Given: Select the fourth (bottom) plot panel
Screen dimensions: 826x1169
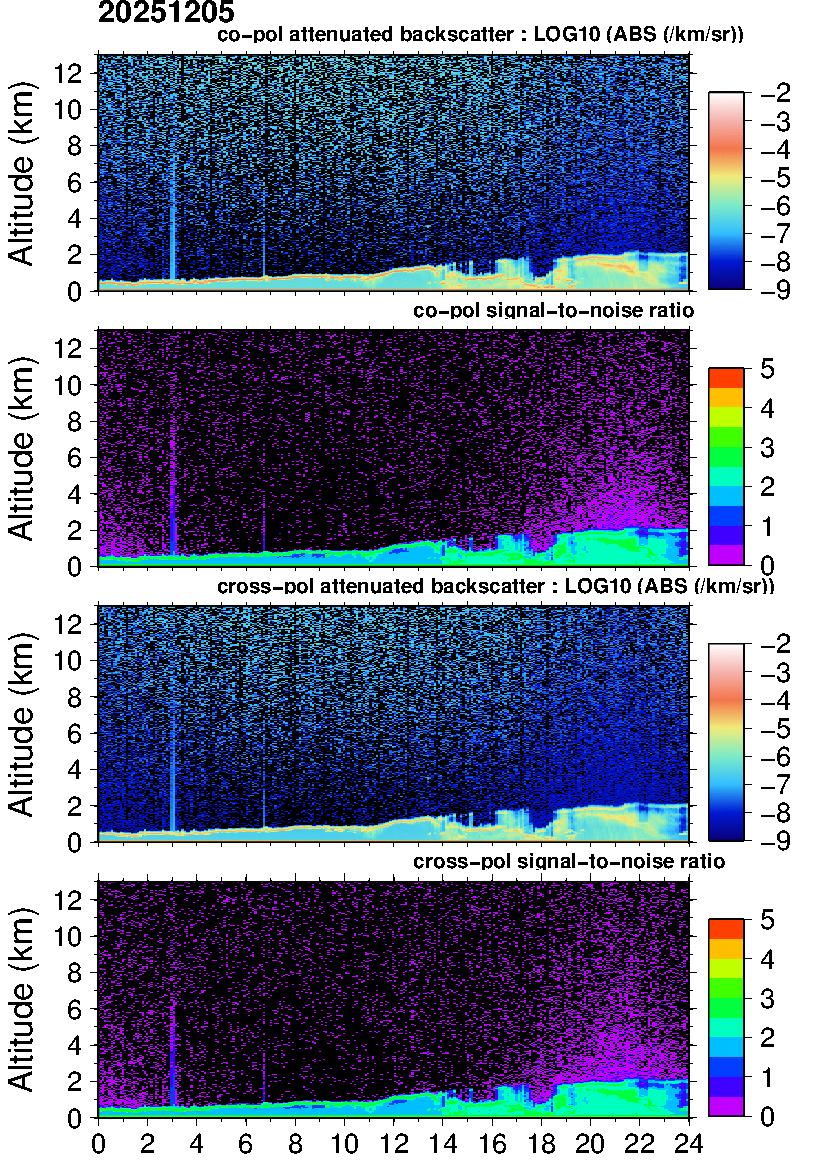Looking at the screenshot, I should (x=393, y=999).
